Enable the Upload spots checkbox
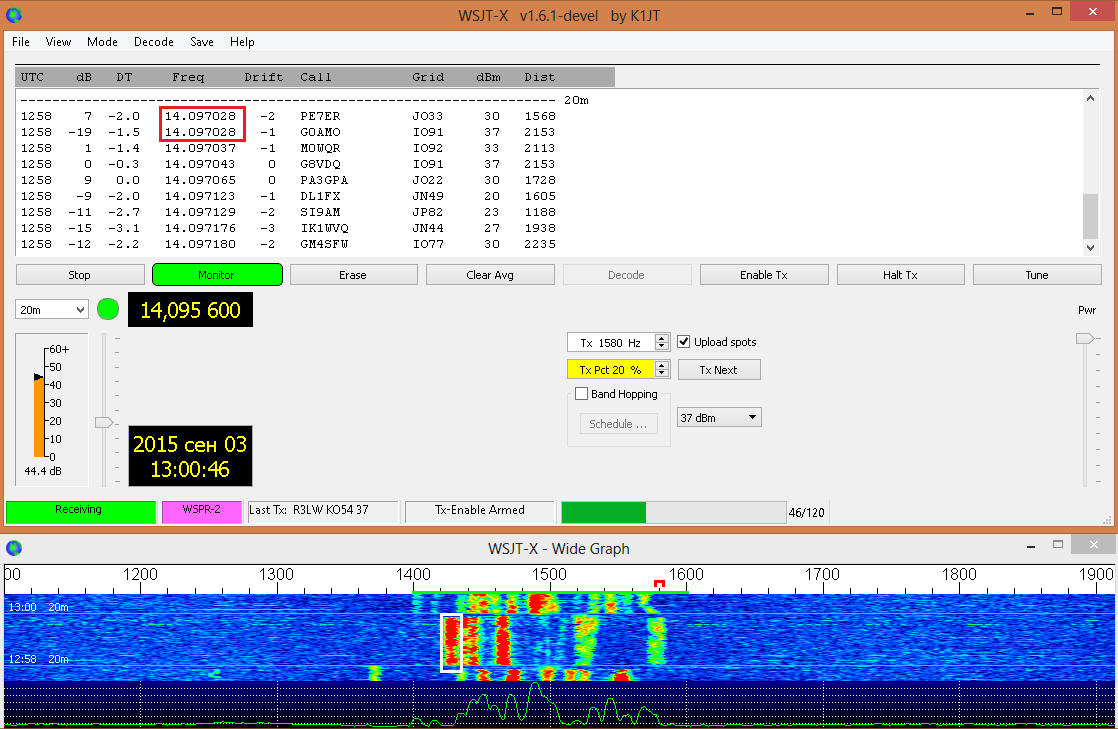Image resolution: width=1118 pixels, height=729 pixels. [685, 342]
